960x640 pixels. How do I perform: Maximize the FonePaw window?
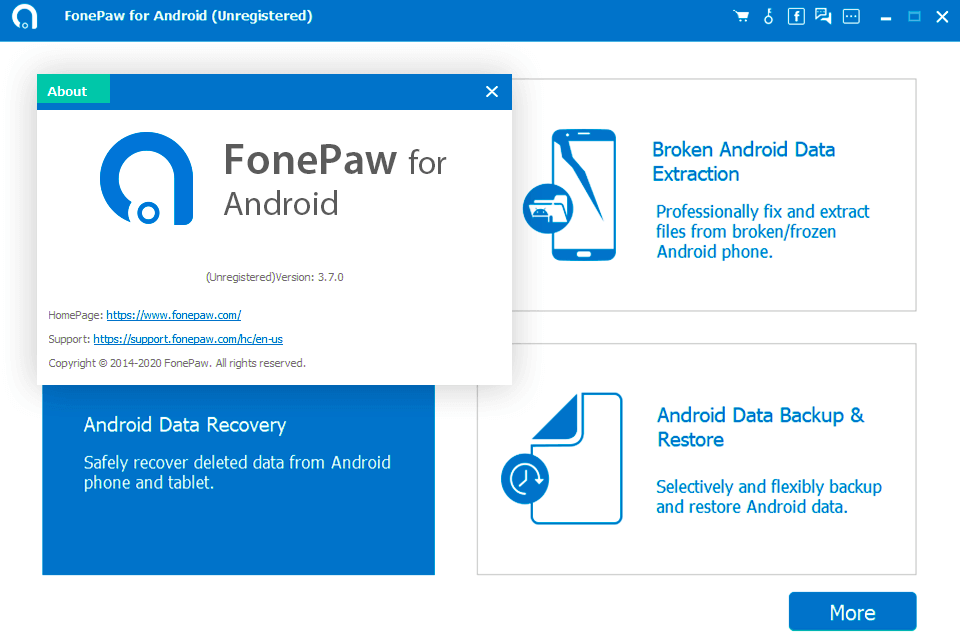tap(914, 16)
